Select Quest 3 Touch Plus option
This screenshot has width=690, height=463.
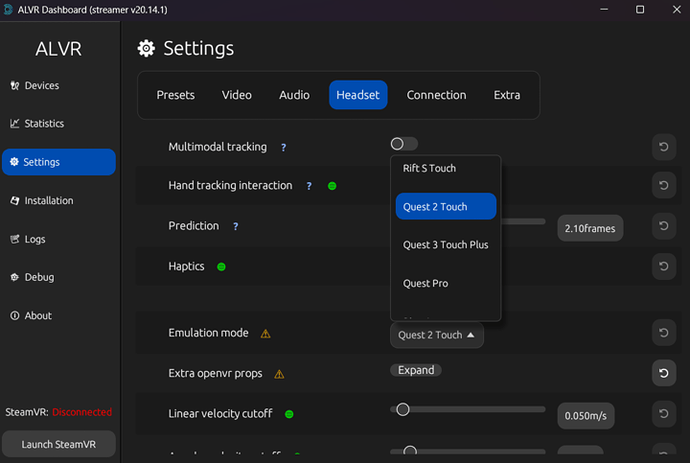(445, 245)
